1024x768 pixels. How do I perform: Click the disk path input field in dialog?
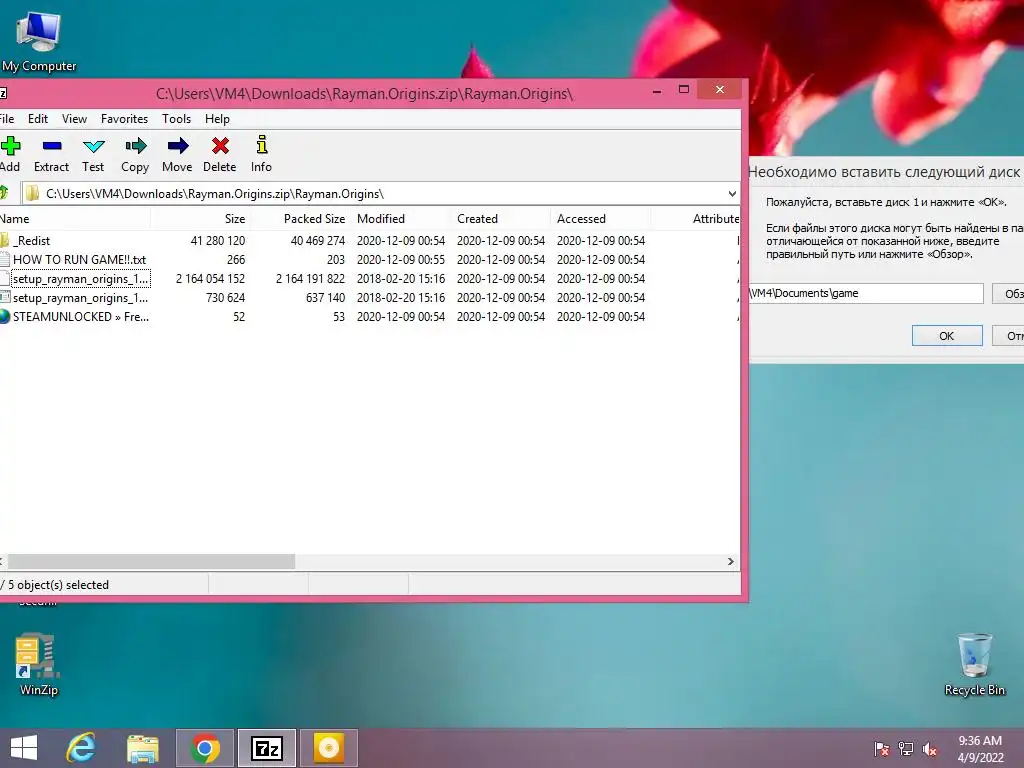pyautogui.click(x=866, y=293)
